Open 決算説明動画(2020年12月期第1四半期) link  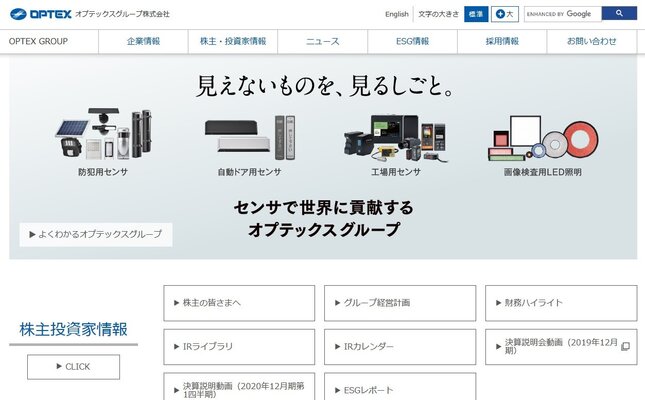pos(239,387)
